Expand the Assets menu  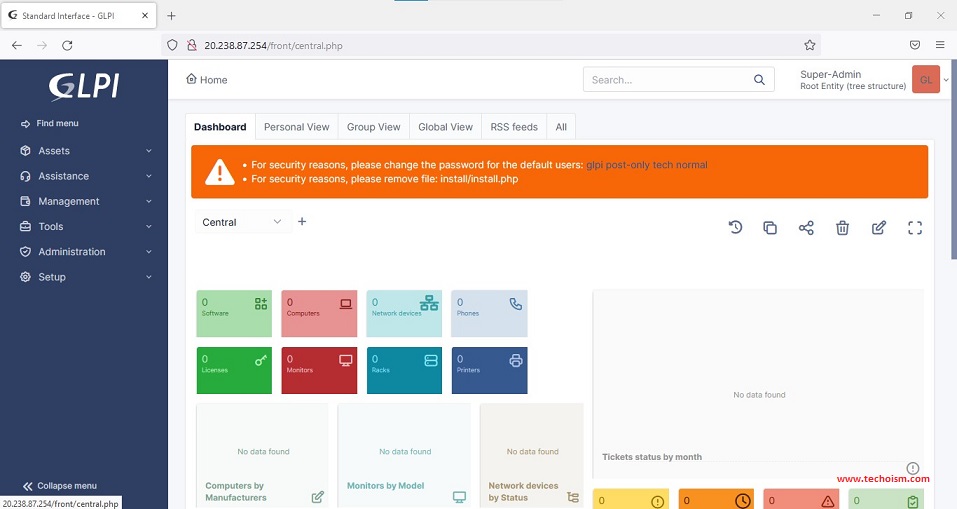85,151
